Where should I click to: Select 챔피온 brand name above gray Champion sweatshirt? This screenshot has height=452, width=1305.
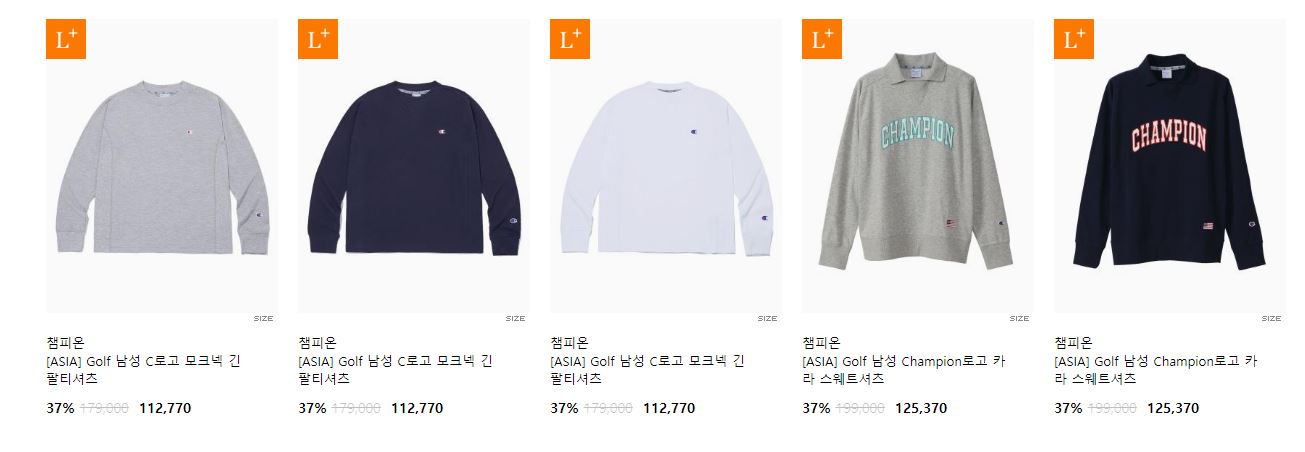point(821,343)
